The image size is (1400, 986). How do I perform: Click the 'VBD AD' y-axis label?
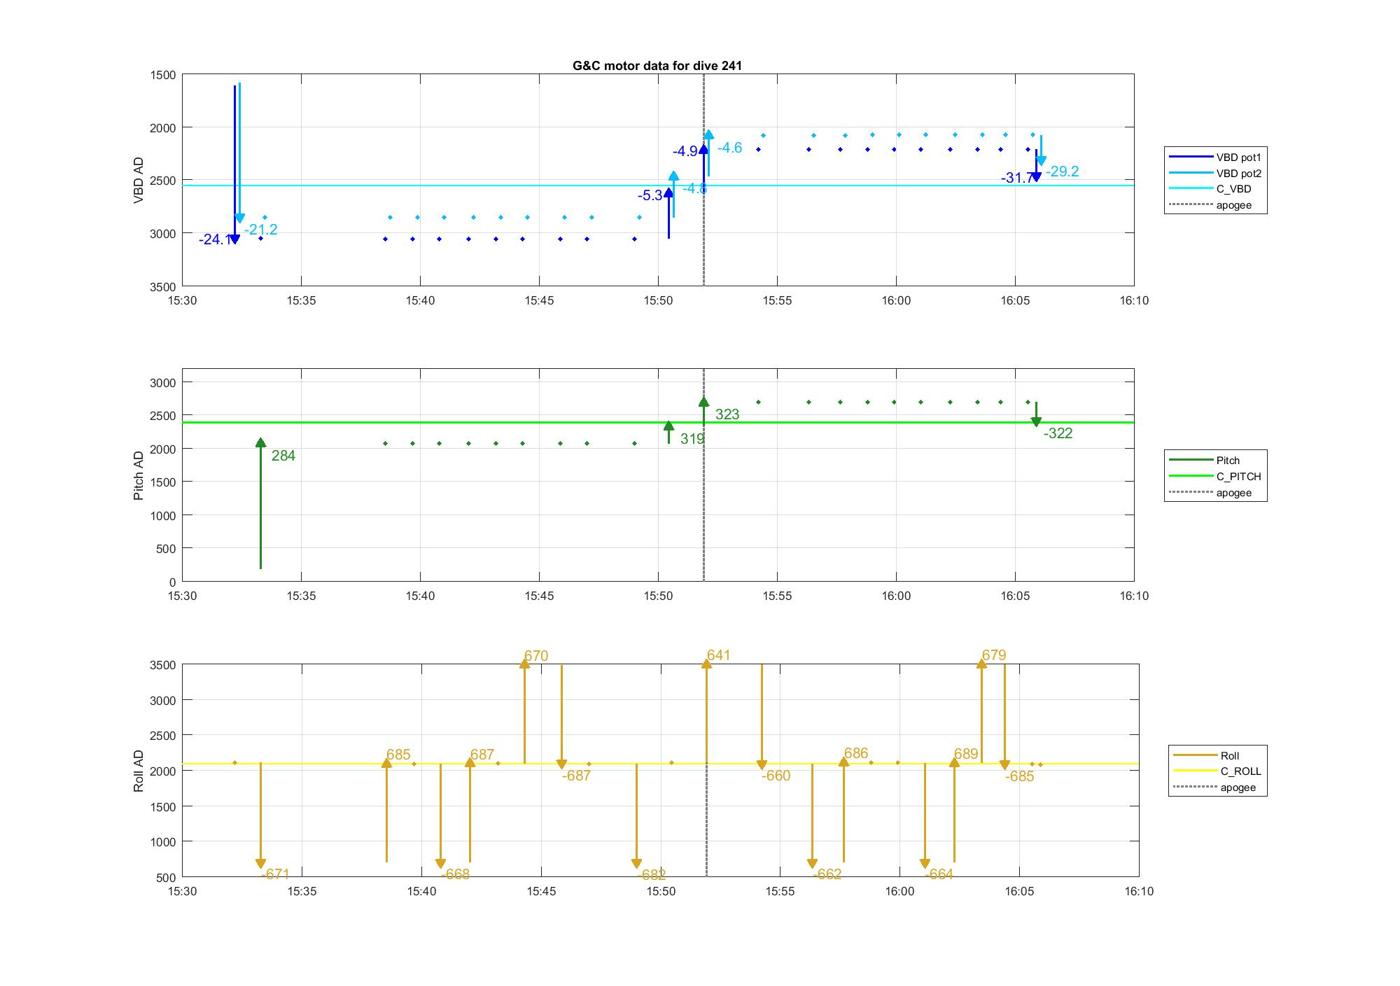click(139, 180)
